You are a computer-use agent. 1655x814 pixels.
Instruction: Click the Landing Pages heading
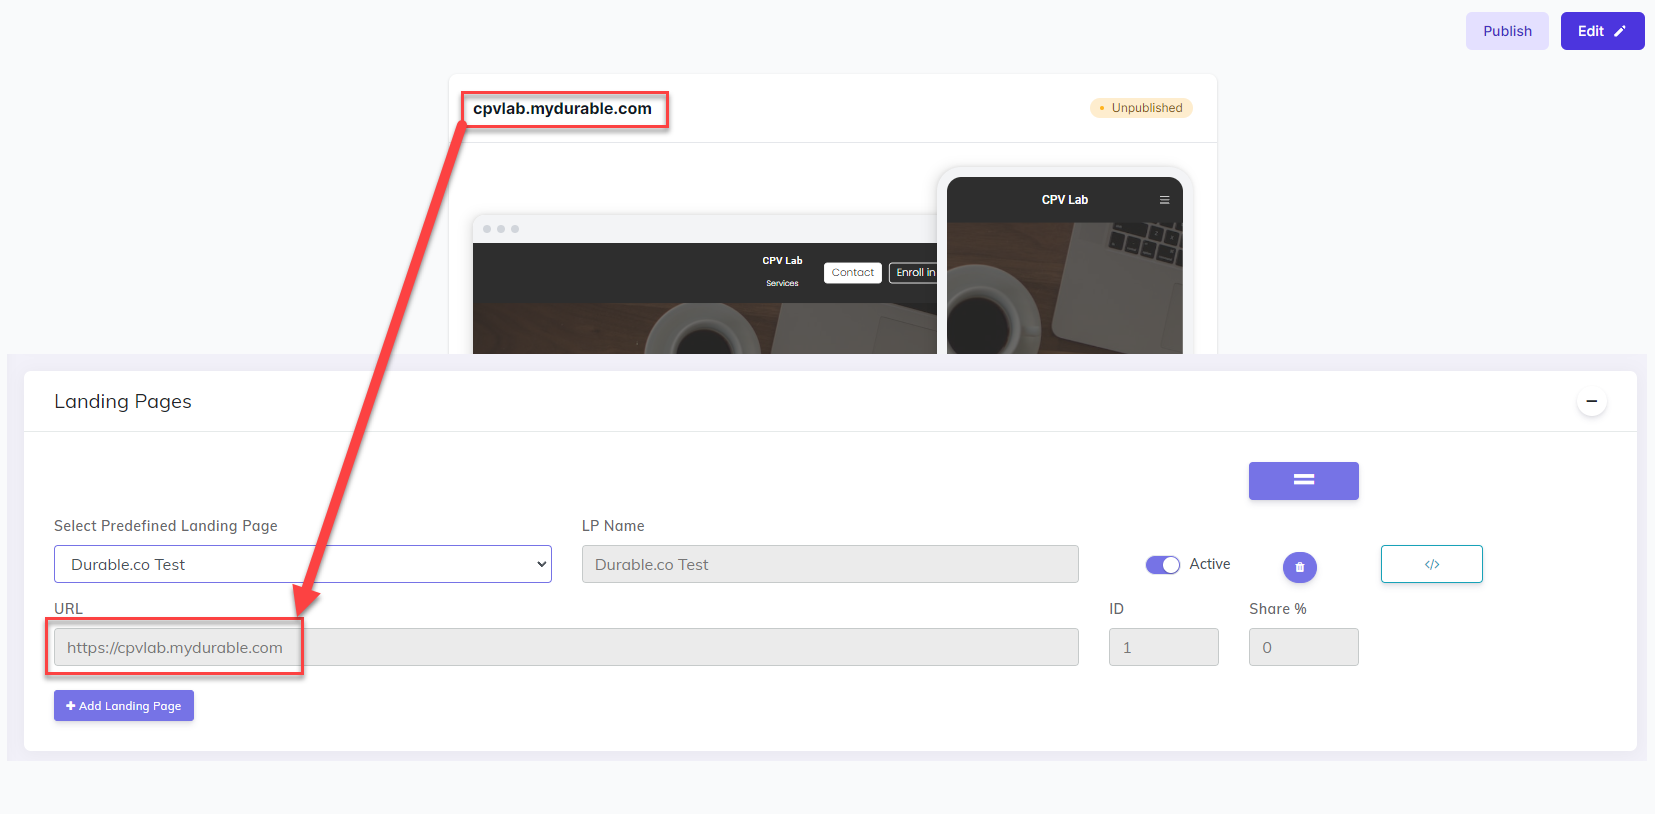123,401
